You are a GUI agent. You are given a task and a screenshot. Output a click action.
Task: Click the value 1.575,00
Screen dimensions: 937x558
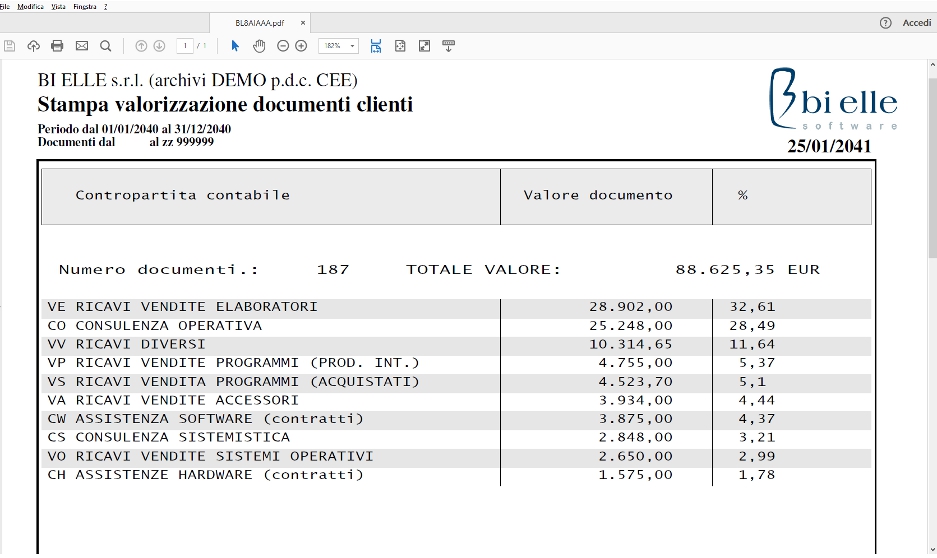pyautogui.click(x=636, y=475)
